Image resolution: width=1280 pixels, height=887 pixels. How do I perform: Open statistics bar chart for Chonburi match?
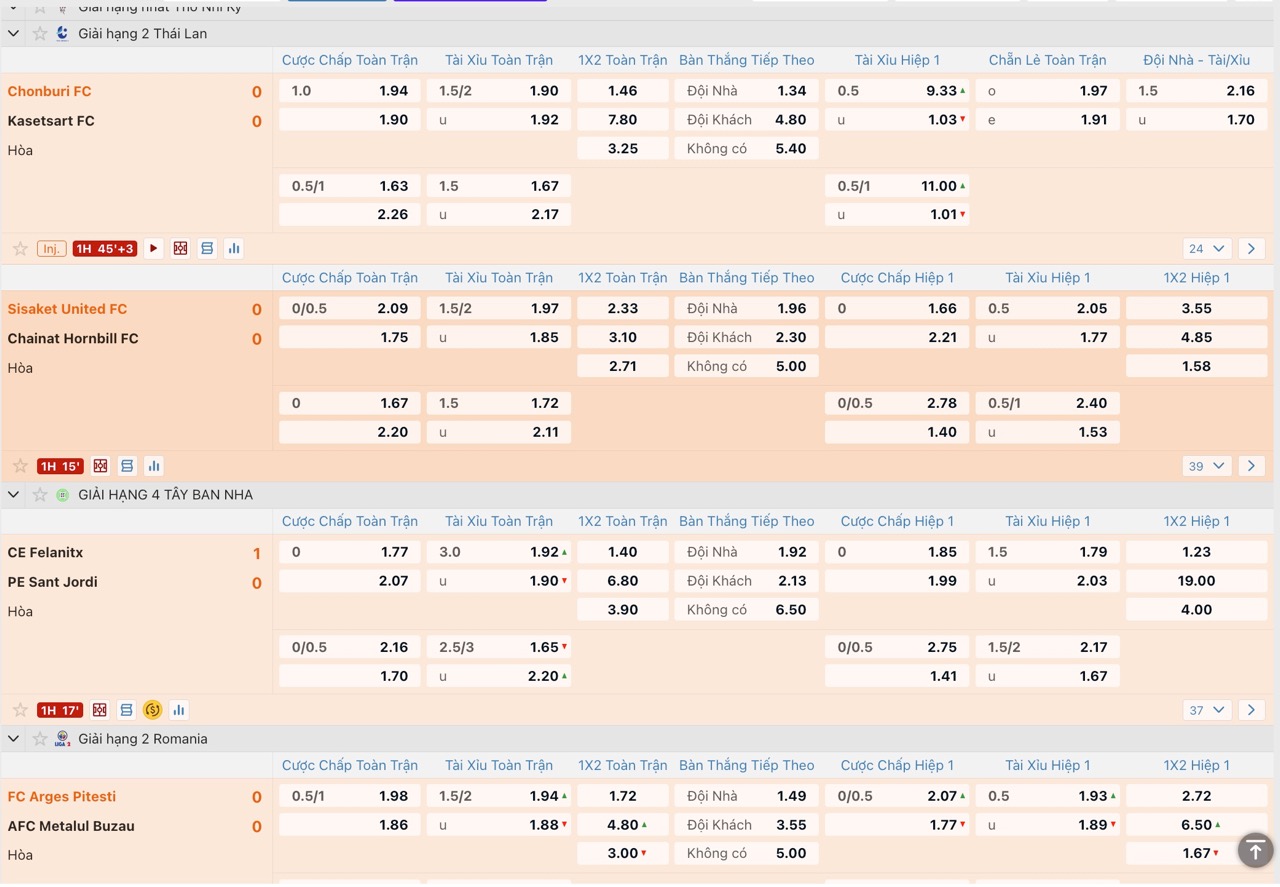pos(234,248)
